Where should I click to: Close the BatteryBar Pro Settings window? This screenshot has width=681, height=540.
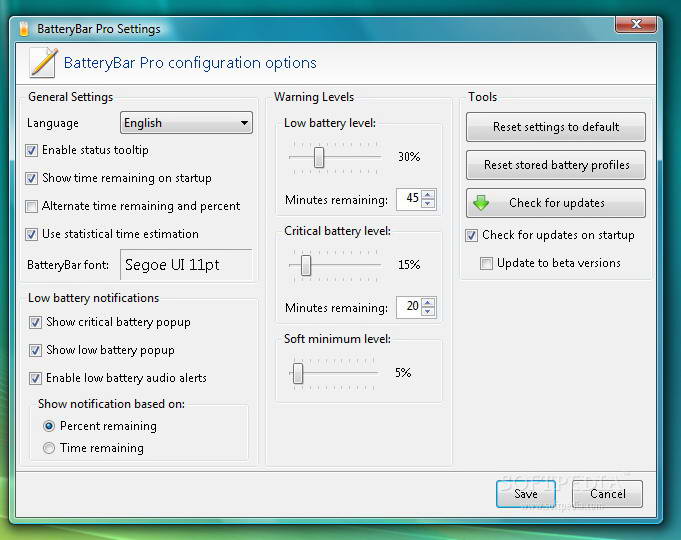pos(636,24)
